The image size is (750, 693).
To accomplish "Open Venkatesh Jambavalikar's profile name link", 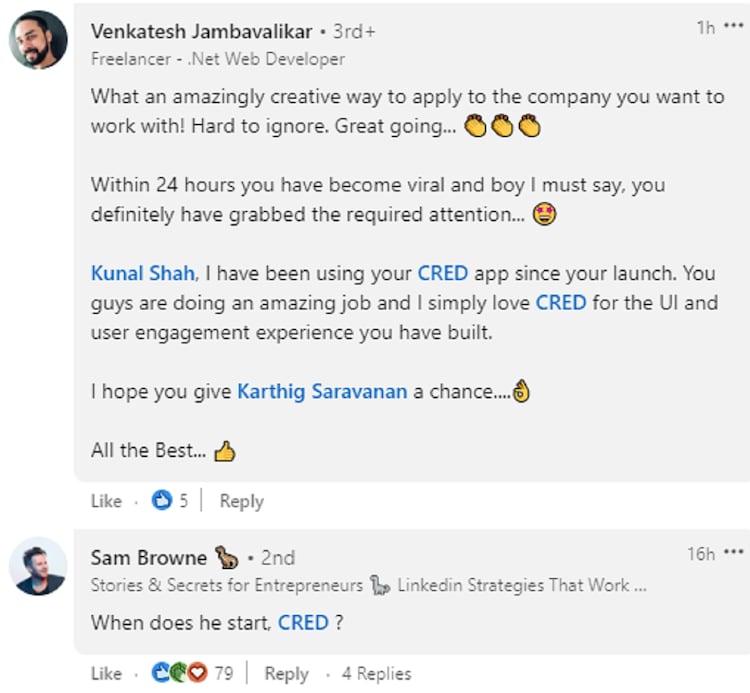I will point(200,31).
